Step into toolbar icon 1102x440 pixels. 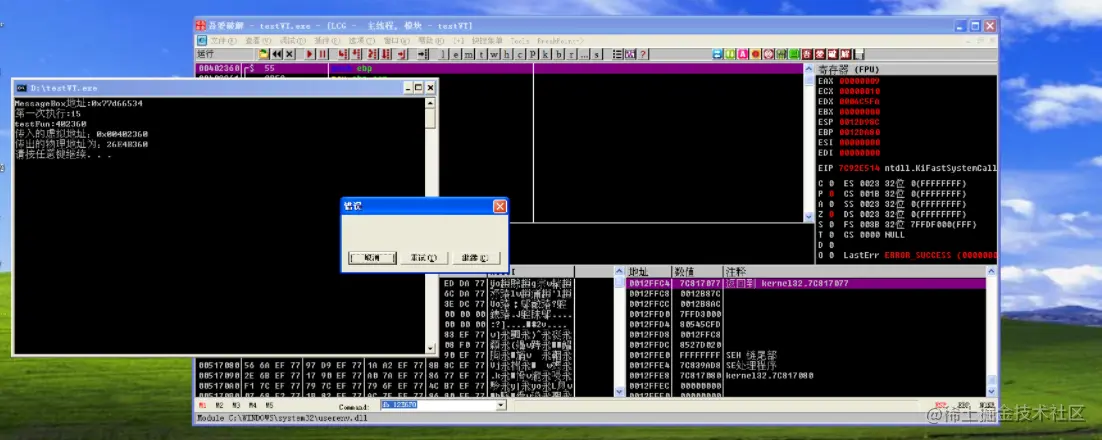pyautogui.click(x=342, y=54)
